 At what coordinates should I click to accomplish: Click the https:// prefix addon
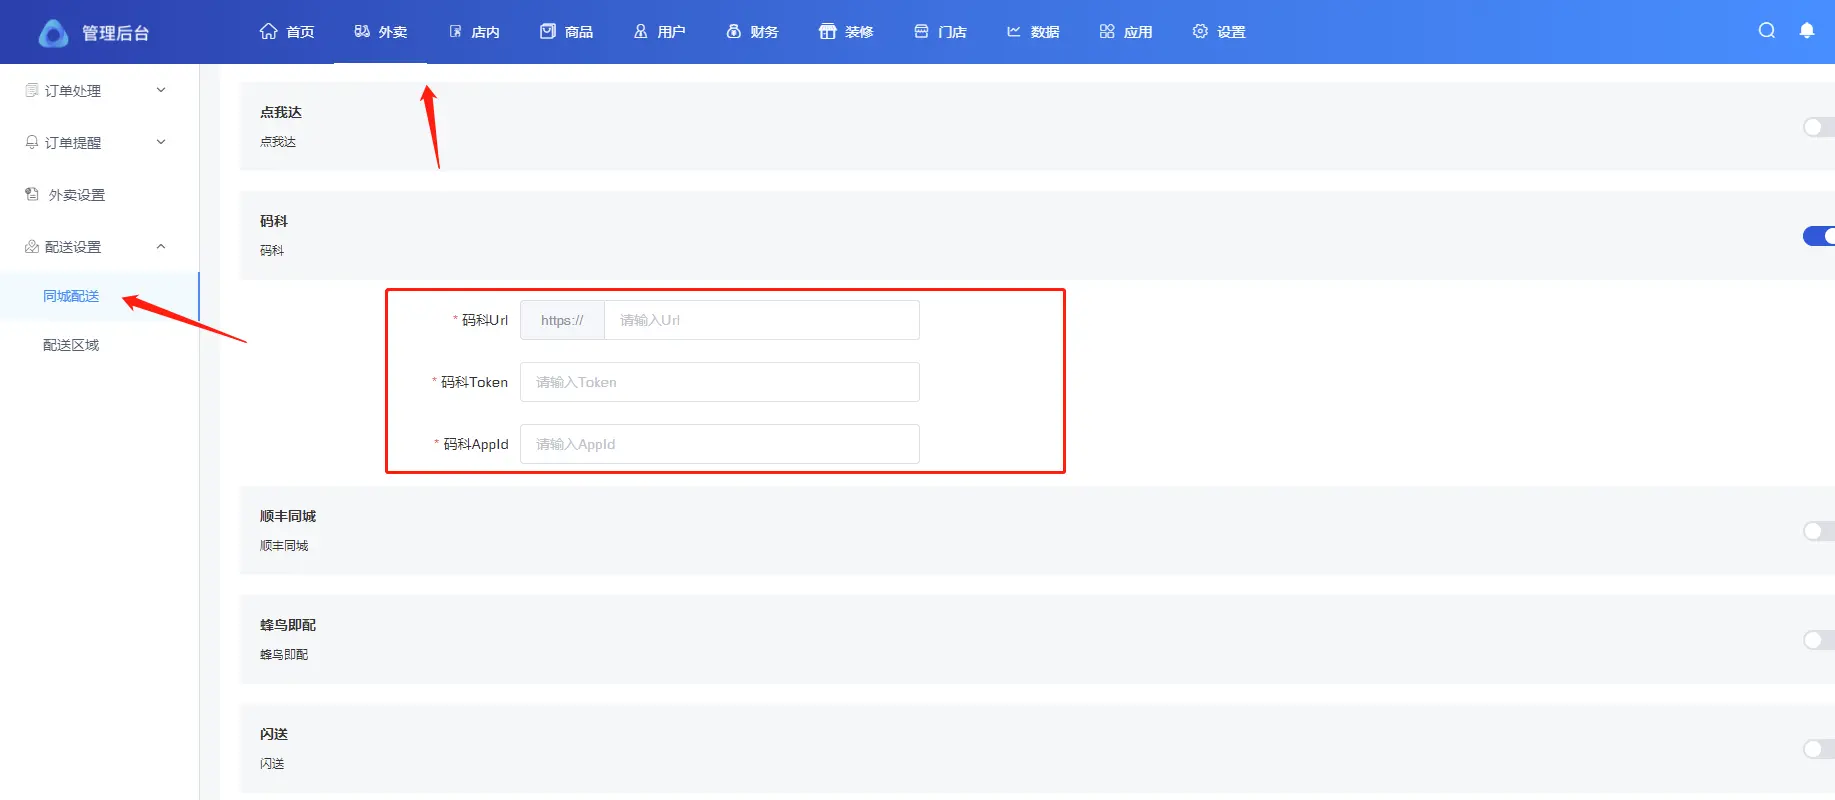(x=562, y=320)
